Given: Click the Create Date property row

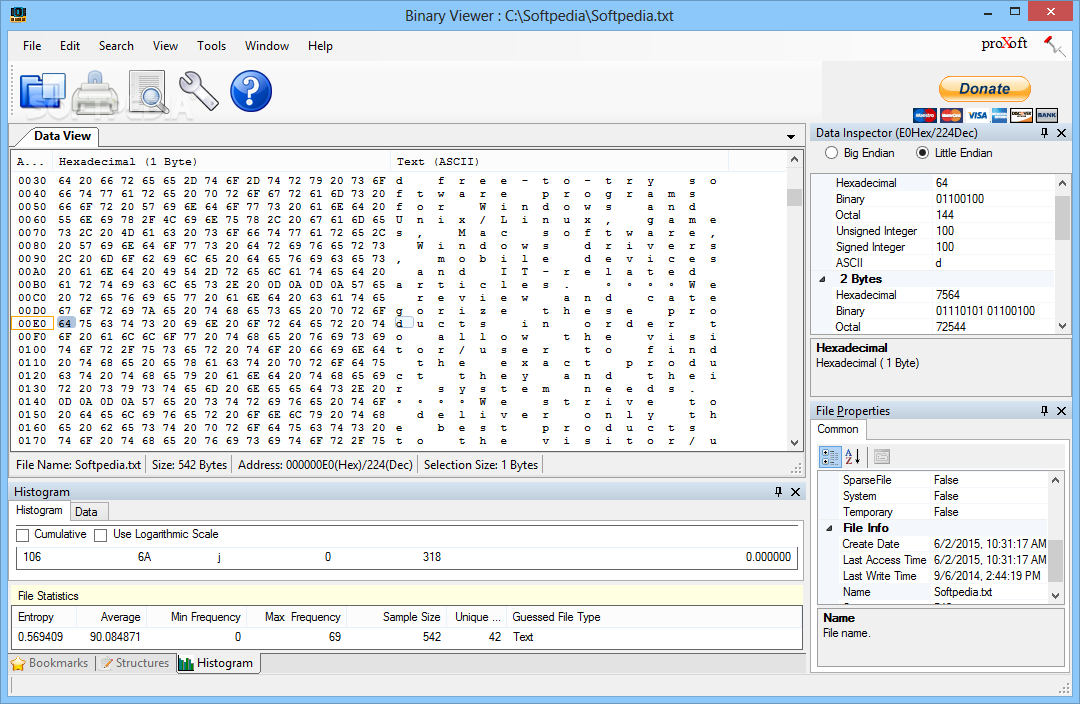Looking at the screenshot, I should pos(937,544).
